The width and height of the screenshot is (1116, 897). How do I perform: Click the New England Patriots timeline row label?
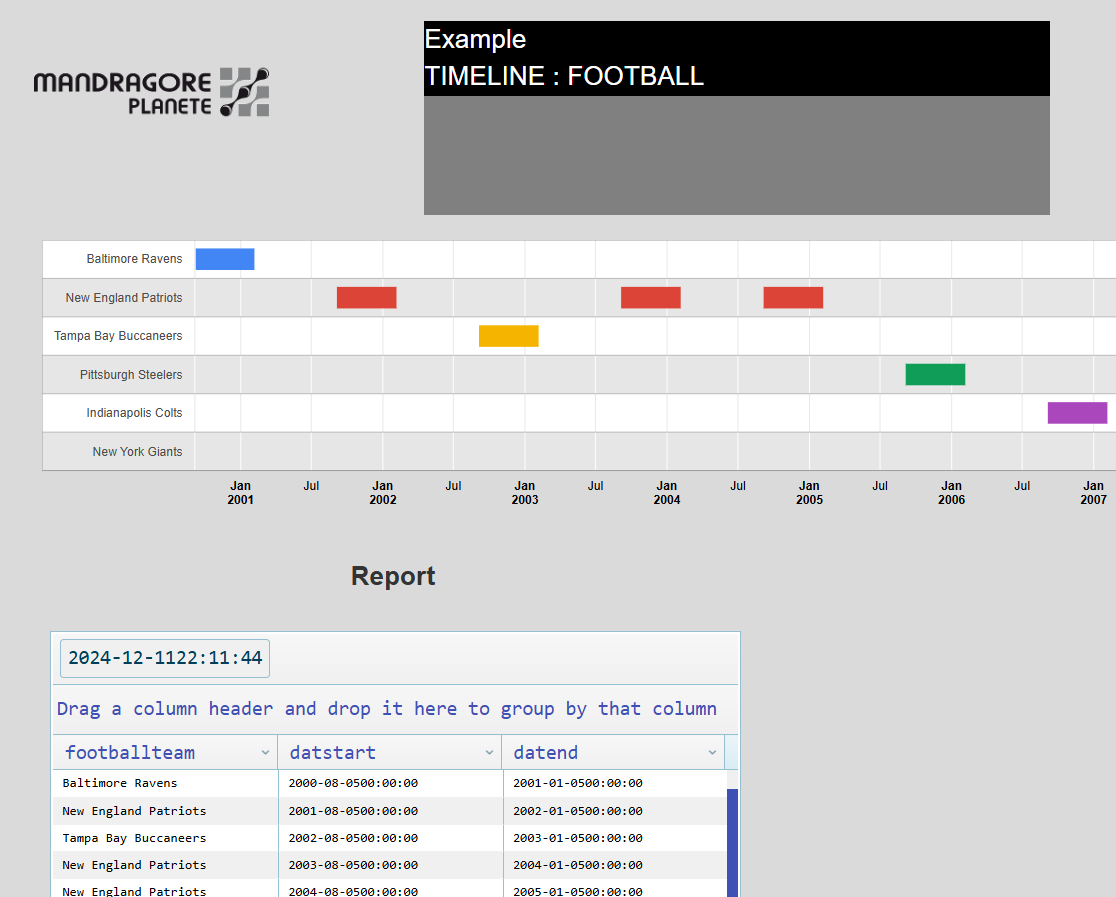[124, 298]
